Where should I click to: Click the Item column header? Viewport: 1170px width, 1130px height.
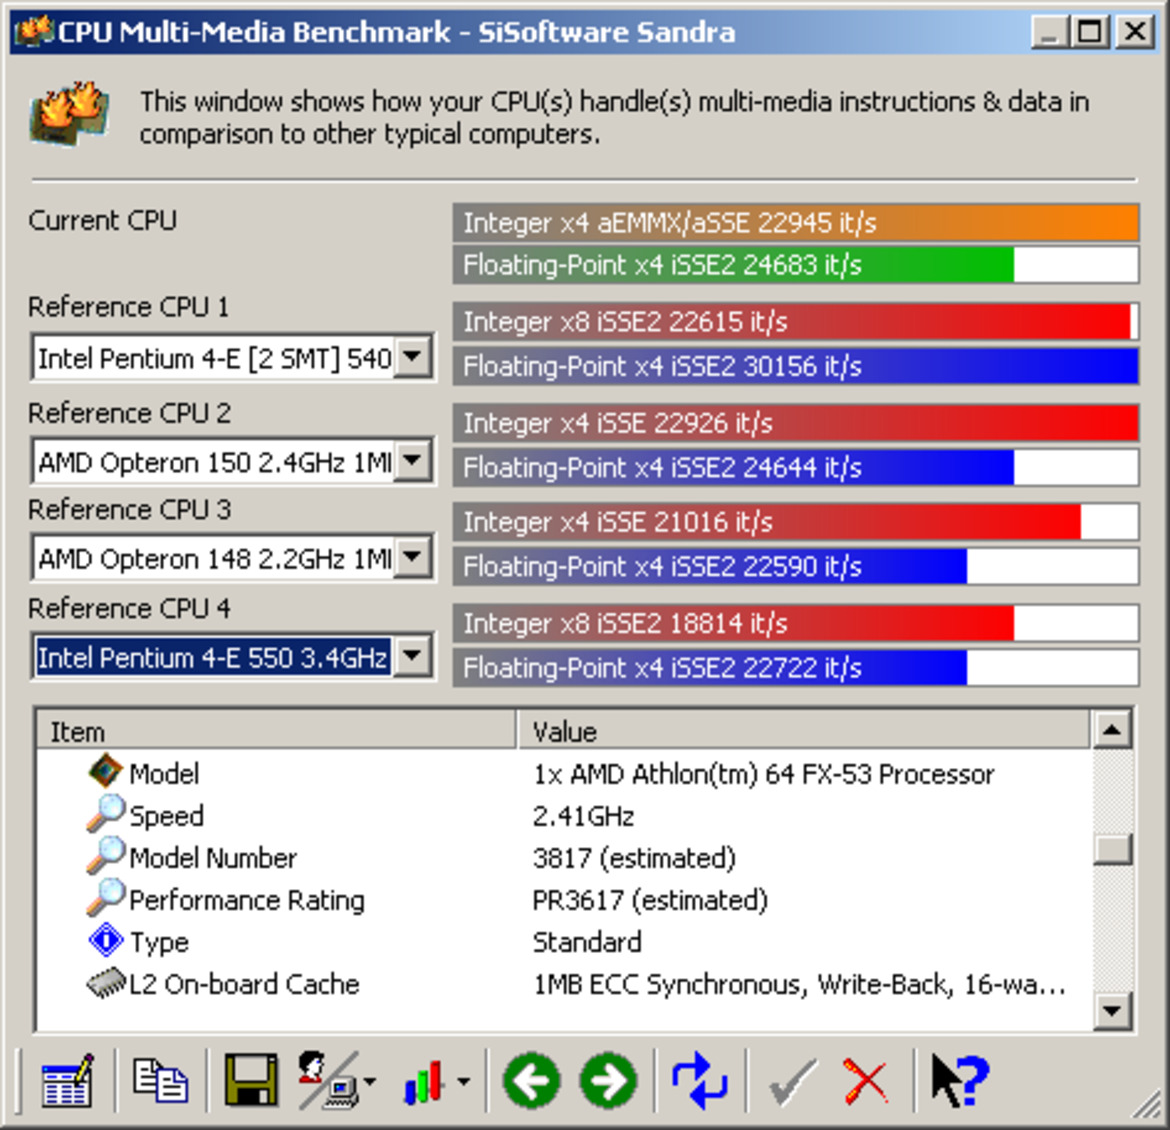[x=276, y=731]
